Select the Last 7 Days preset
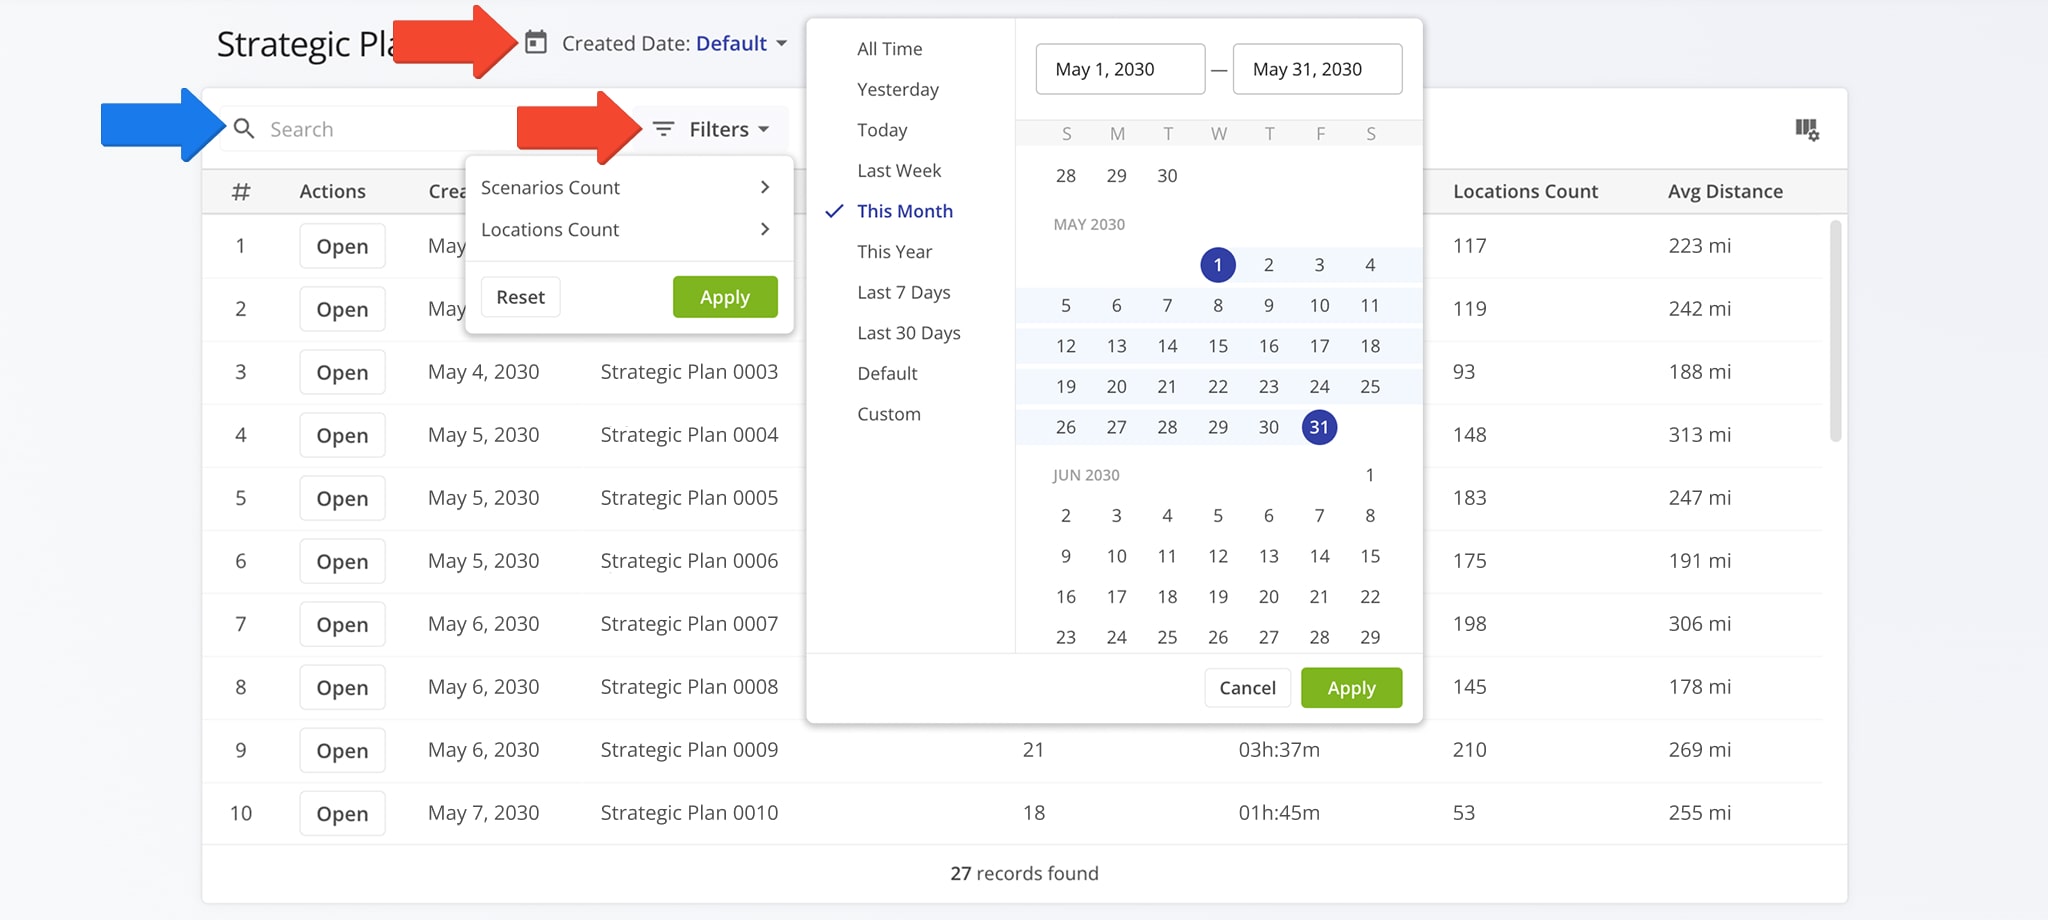Image resolution: width=2048 pixels, height=920 pixels. click(903, 293)
